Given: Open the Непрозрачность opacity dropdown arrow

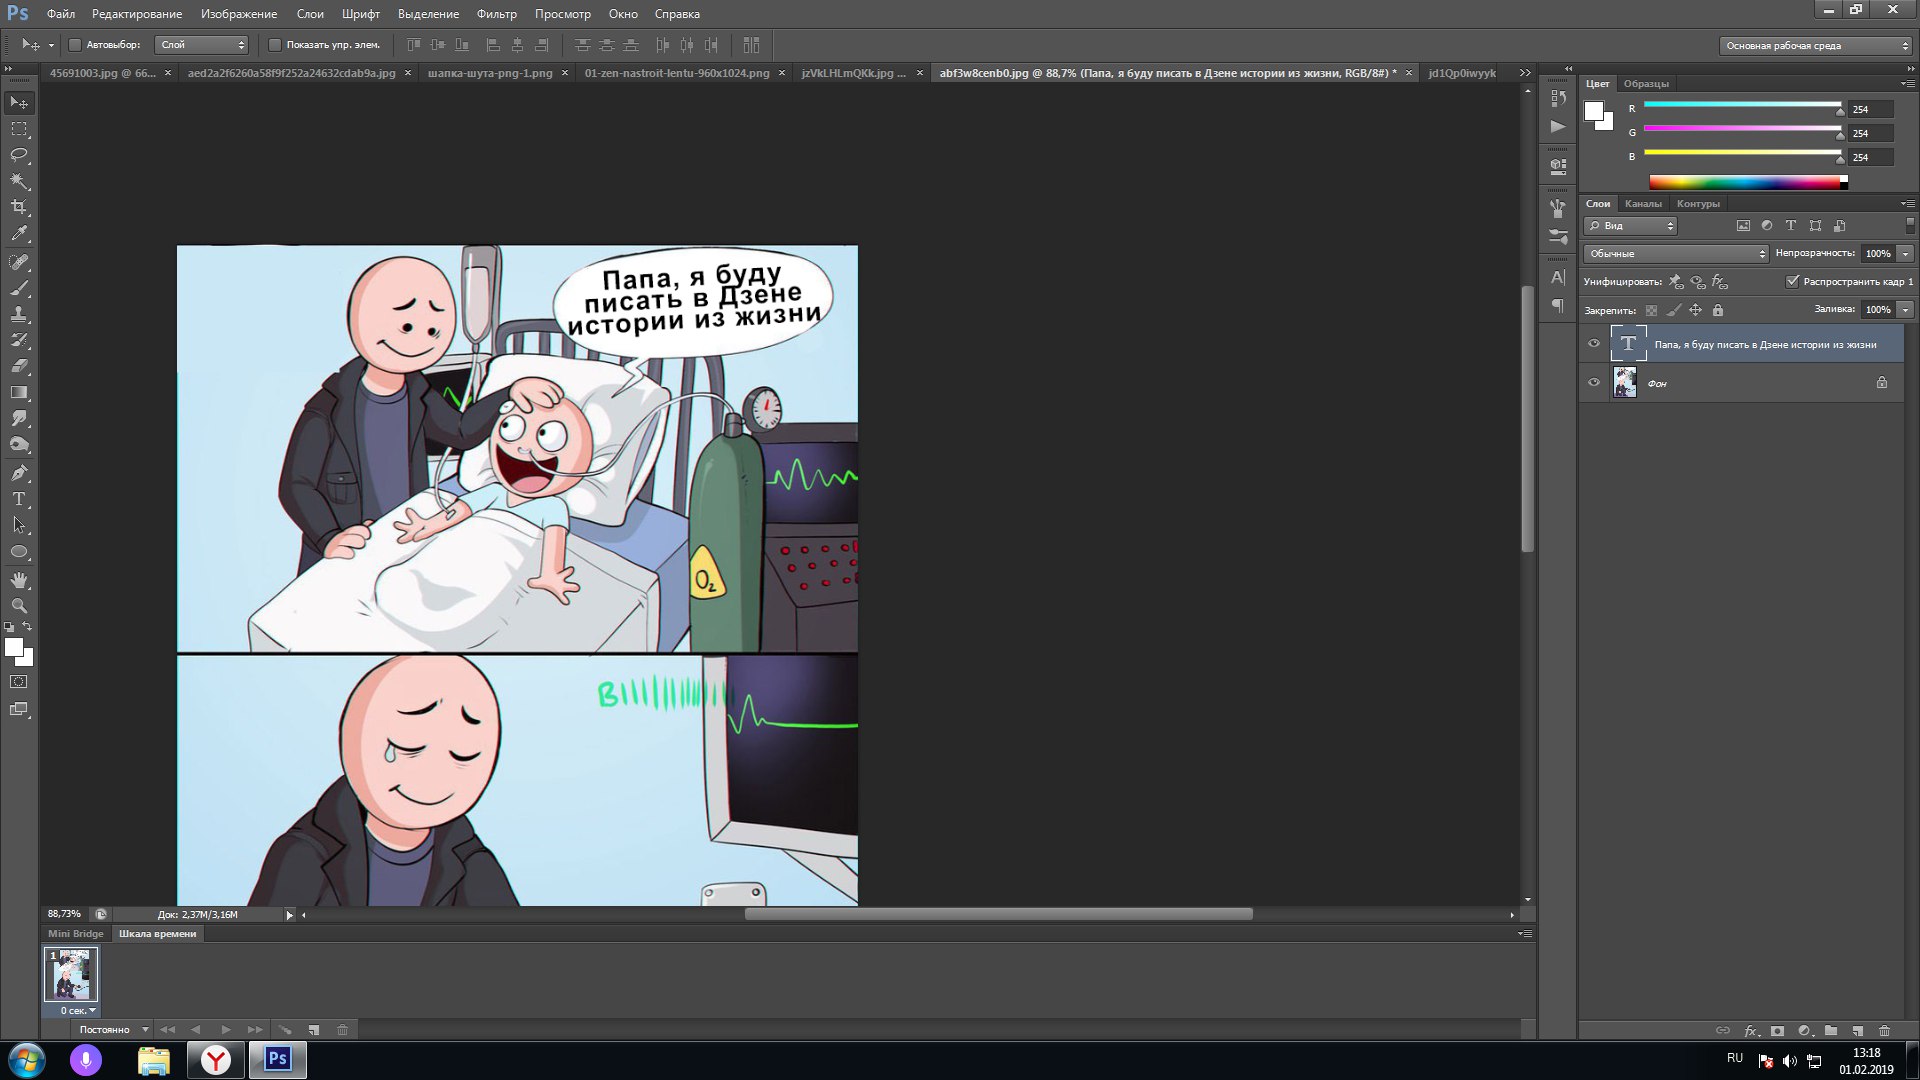Looking at the screenshot, I should tap(1906, 254).
